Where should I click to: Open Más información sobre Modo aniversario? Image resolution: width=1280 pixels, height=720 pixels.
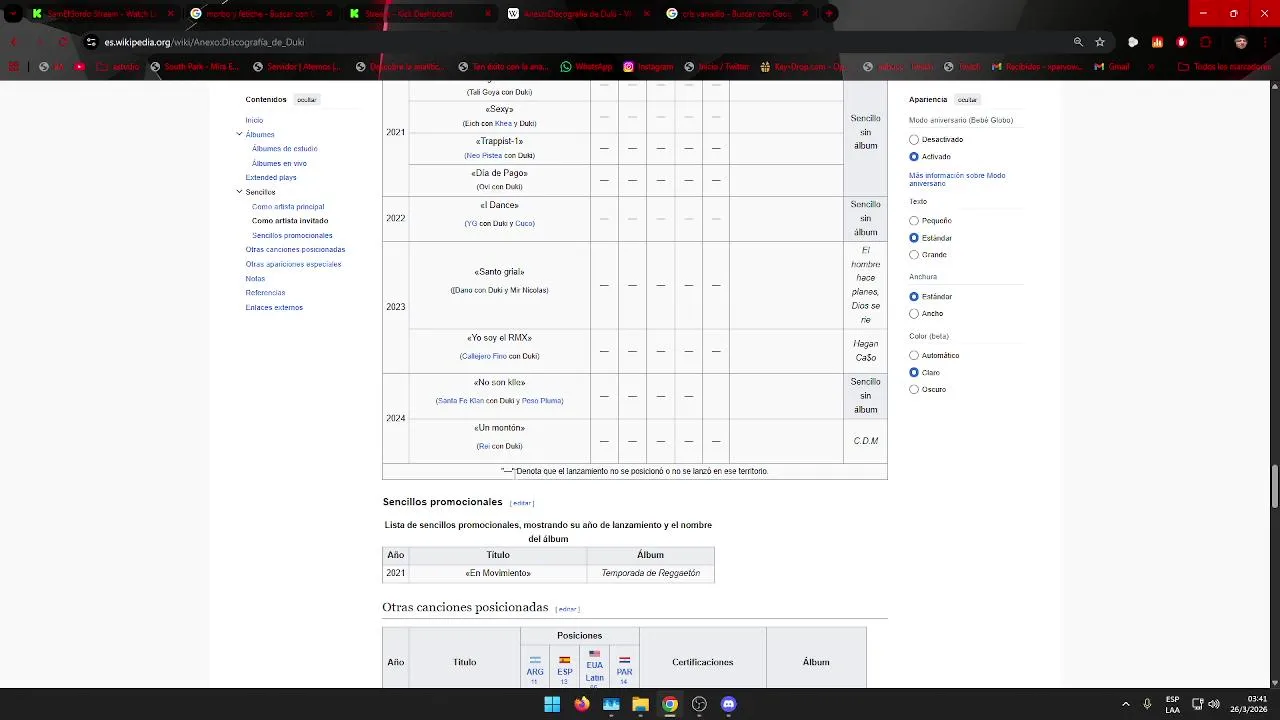(957, 180)
